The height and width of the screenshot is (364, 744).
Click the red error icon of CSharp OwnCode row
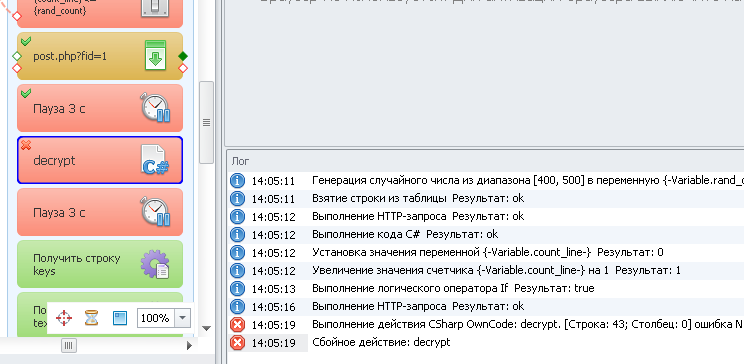tap(237, 325)
